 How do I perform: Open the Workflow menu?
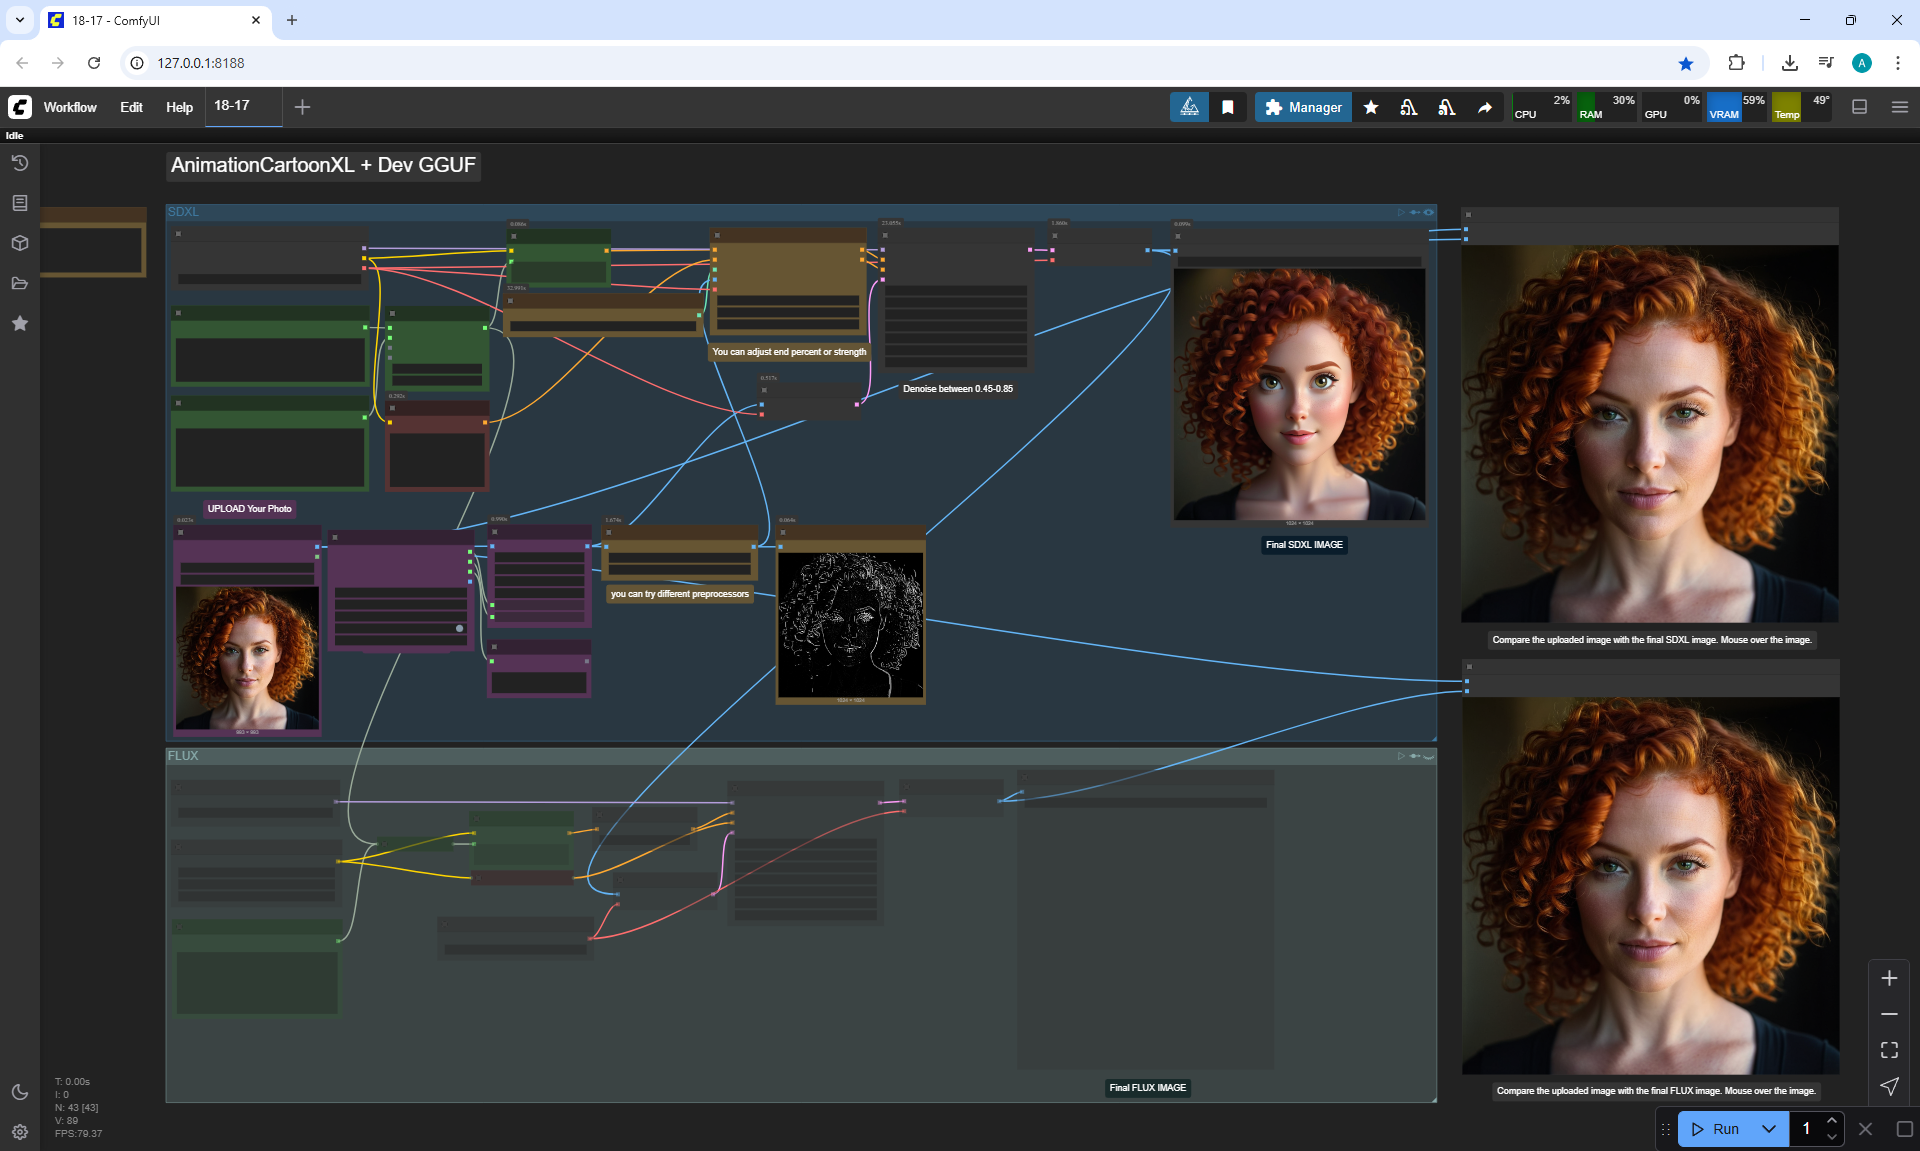coord(70,107)
